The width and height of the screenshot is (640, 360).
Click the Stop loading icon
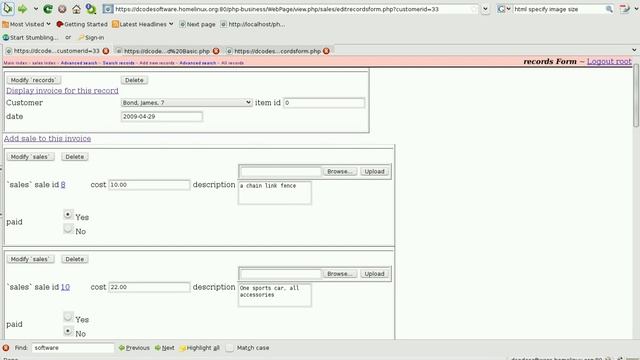click(x=62, y=9)
